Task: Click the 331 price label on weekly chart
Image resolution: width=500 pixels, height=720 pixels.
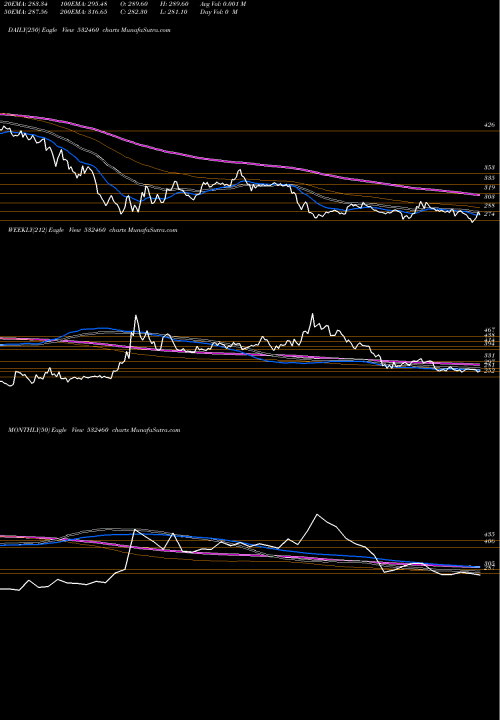Action: pos(489,355)
